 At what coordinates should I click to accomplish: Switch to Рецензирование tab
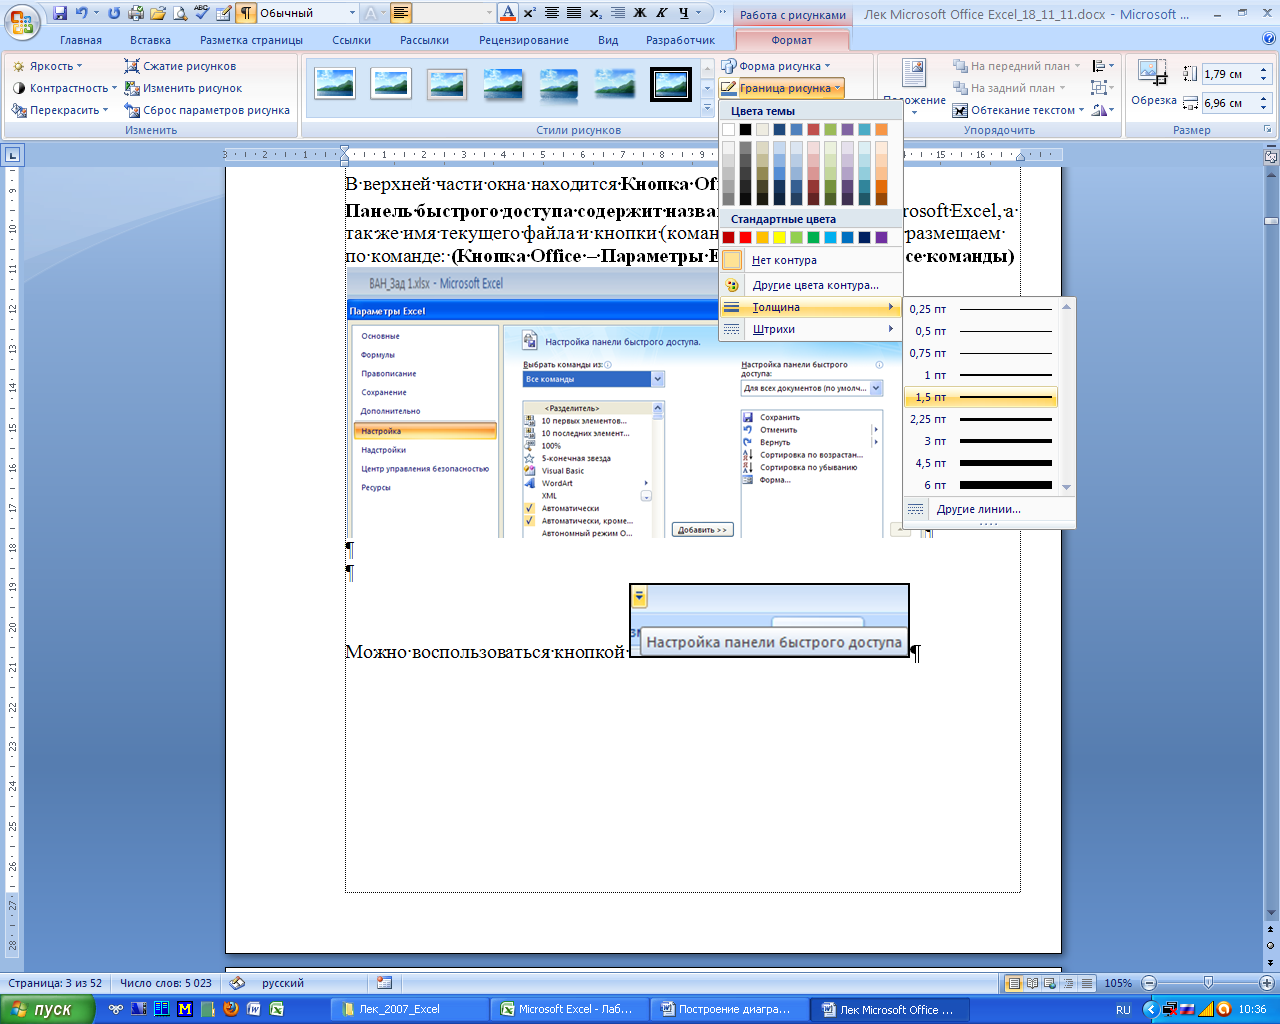click(524, 40)
